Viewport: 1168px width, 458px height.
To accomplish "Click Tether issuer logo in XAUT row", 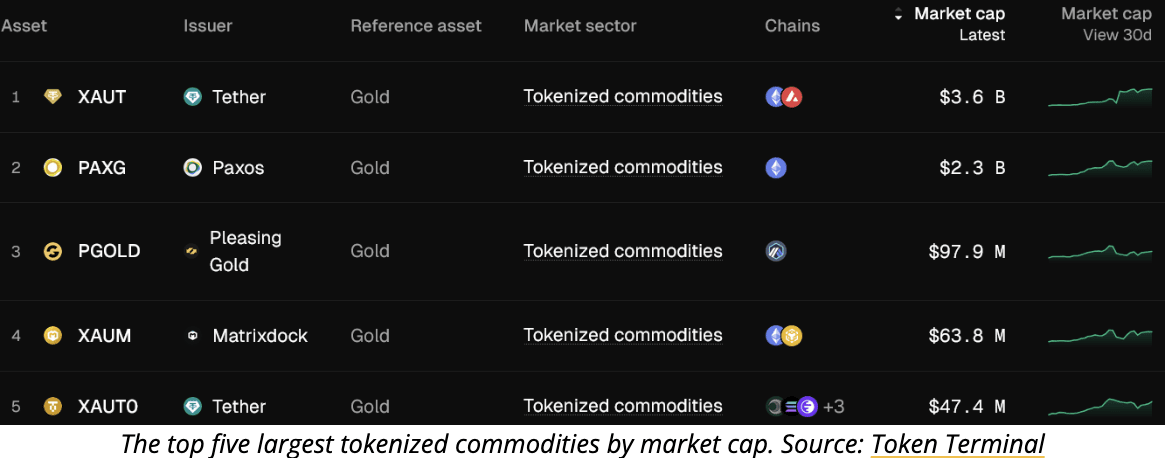I will coord(193,97).
